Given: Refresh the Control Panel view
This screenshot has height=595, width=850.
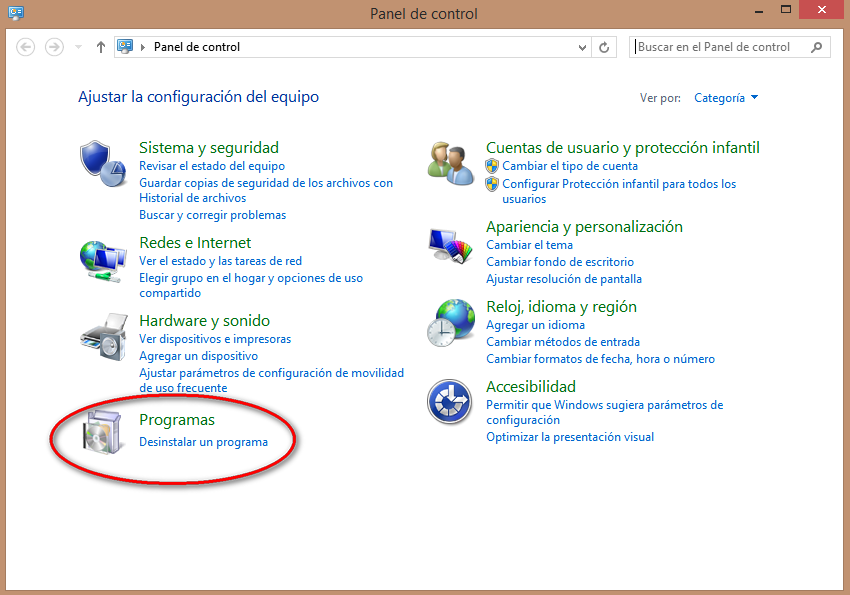Looking at the screenshot, I should (604, 47).
